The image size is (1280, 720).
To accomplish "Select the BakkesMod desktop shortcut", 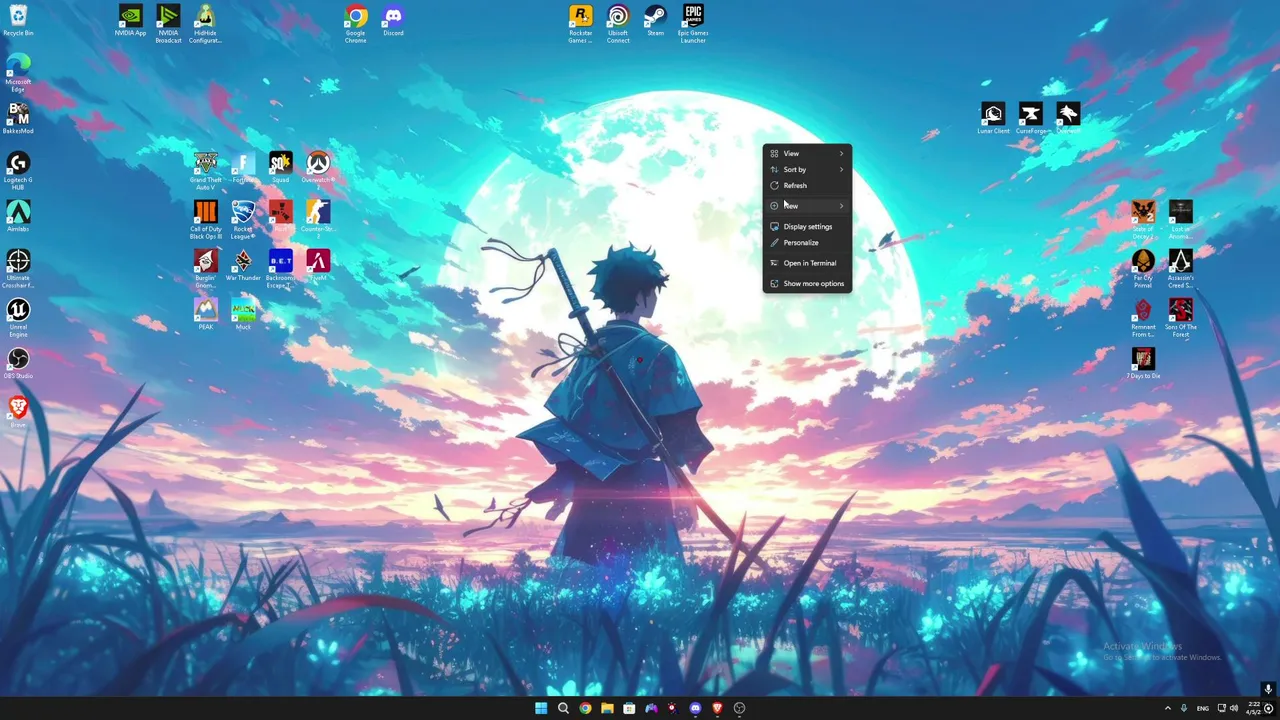I will coord(18,118).
